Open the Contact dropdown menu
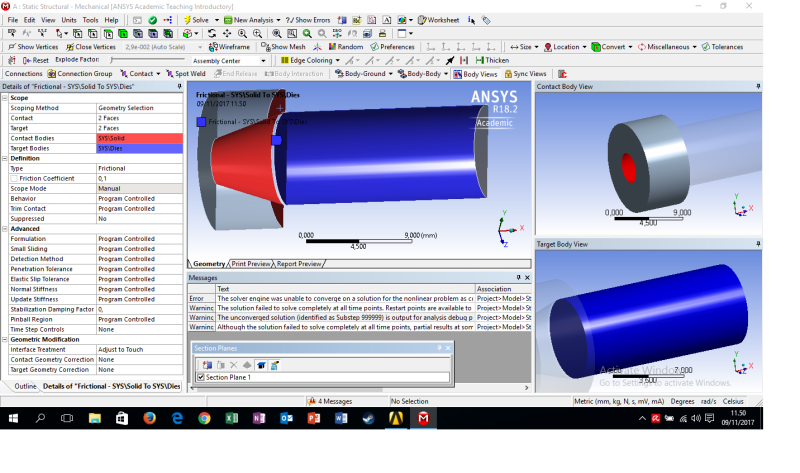 click(158, 73)
